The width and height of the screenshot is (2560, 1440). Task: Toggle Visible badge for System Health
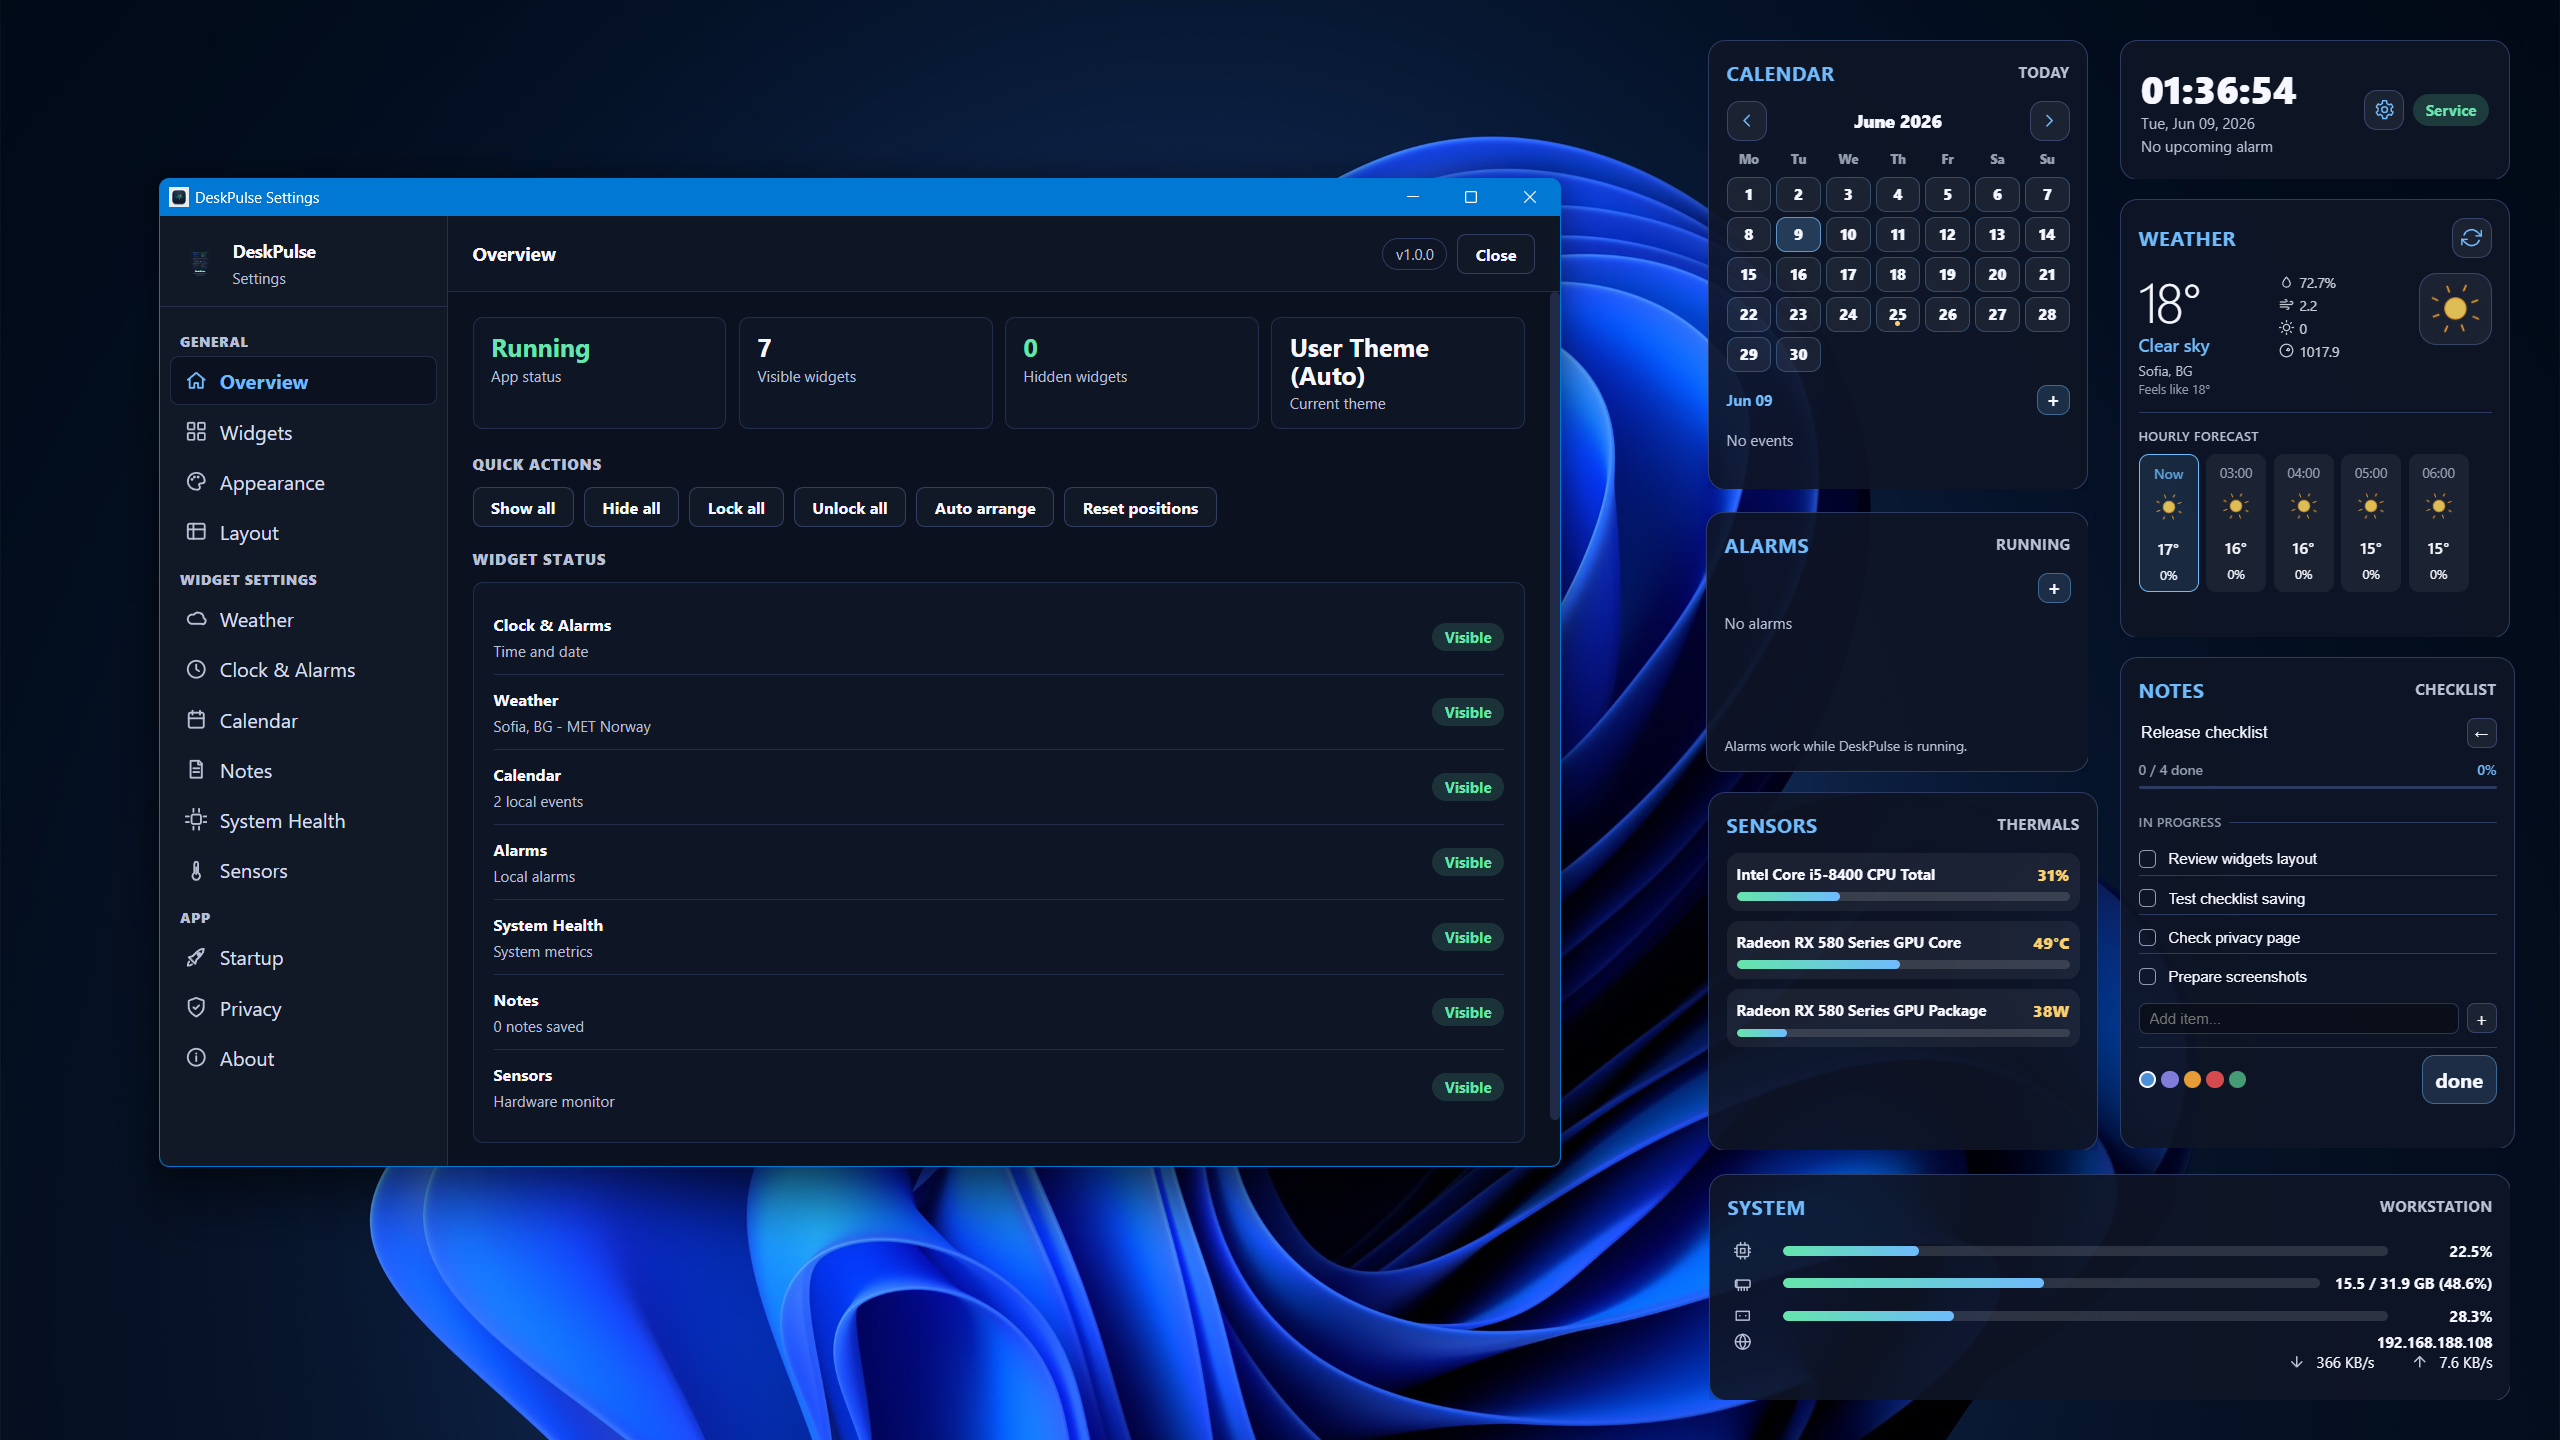coord(1467,937)
